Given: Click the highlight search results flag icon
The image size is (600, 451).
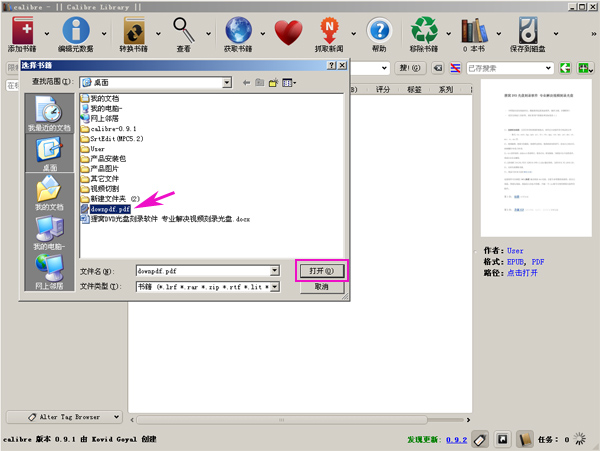Looking at the screenshot, I should pos(455,68).
